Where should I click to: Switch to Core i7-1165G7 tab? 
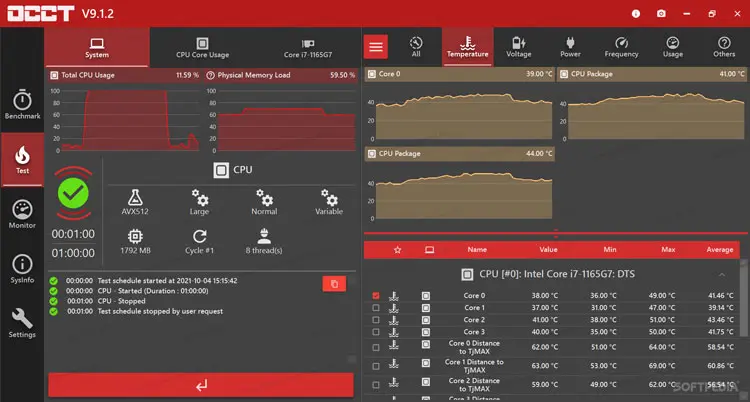(x=308, y=47)
